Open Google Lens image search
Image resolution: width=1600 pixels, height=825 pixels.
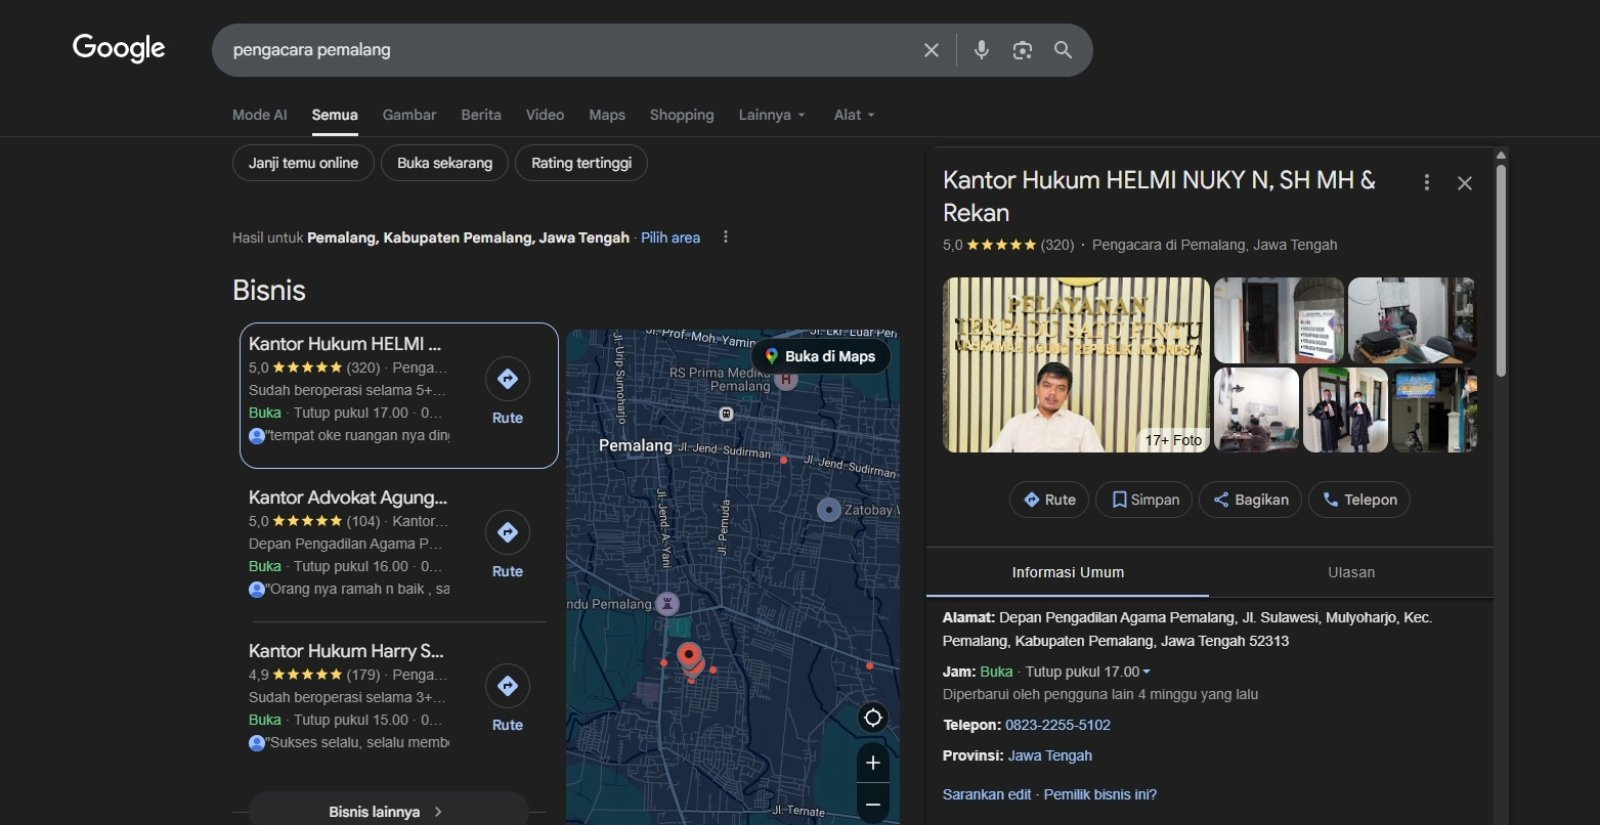coord(1022,50)
